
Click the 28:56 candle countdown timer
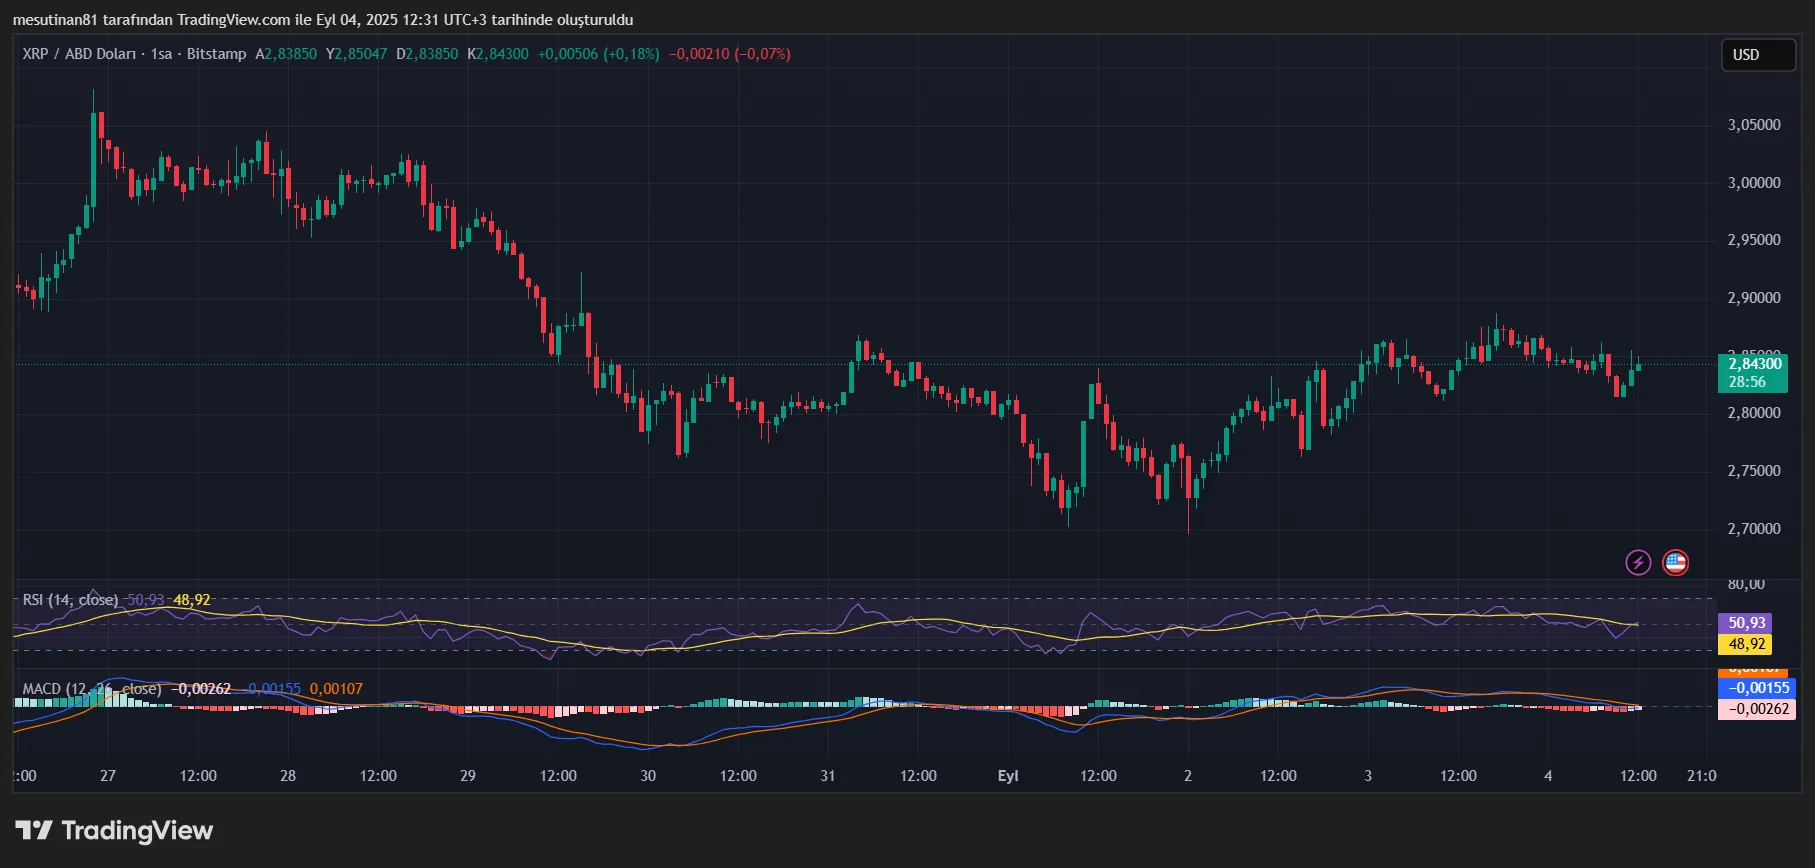(1747, 382)
